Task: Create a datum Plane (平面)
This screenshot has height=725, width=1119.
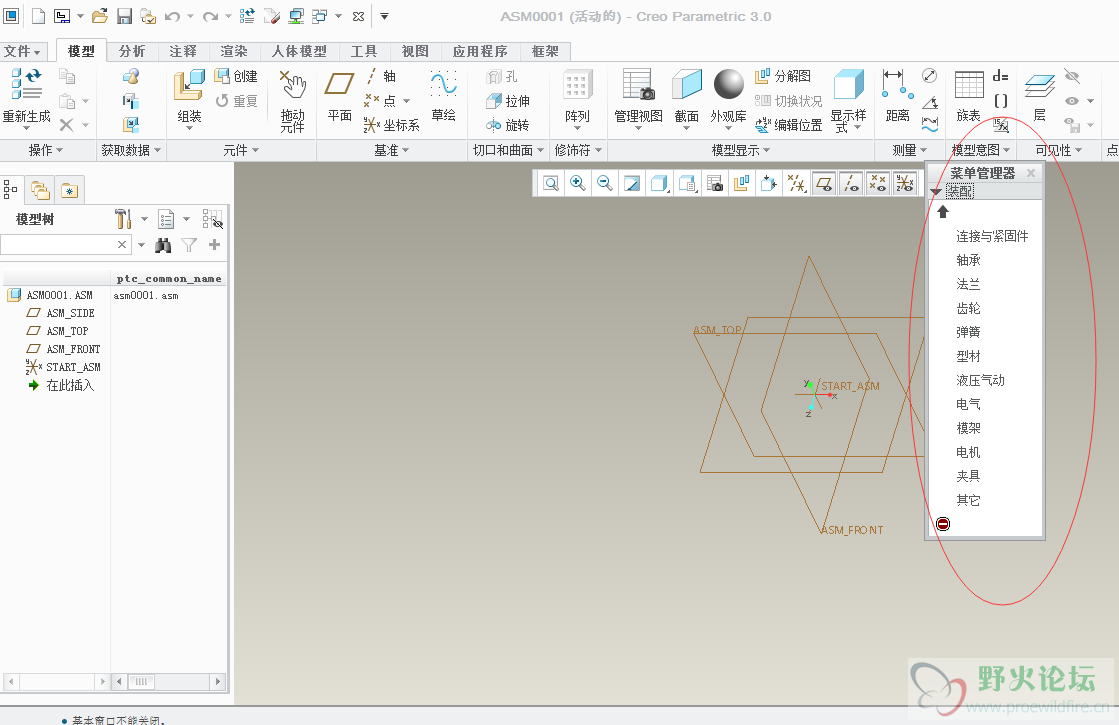Action: 339,84
